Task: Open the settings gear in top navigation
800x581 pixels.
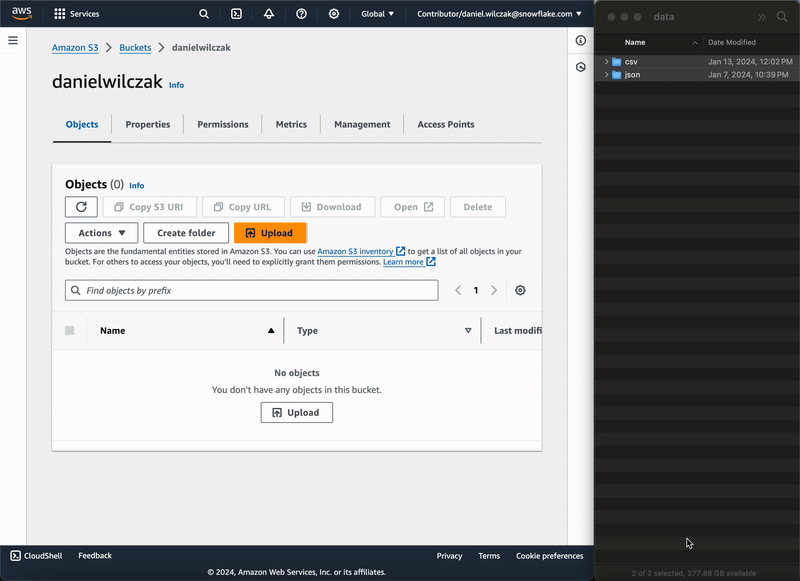Action: click(x=334, y=14)
